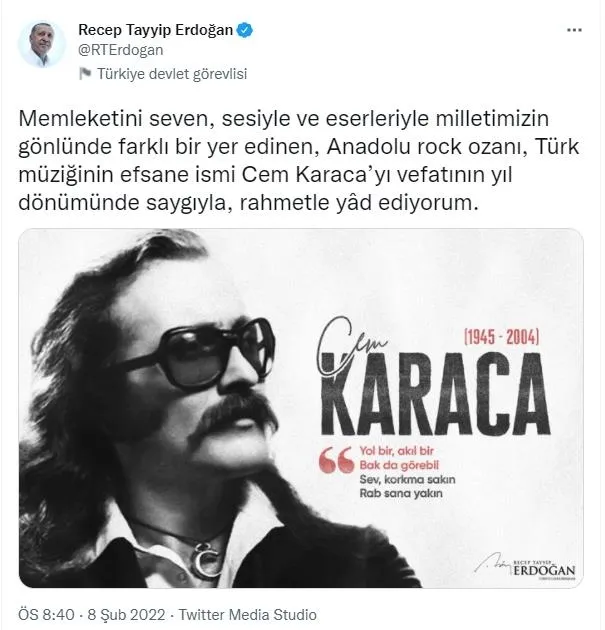The image size is (605, 630).
Task: Open Recep Tayyip Erdoğan's profile avatar
Action: (x=41, y=45)
